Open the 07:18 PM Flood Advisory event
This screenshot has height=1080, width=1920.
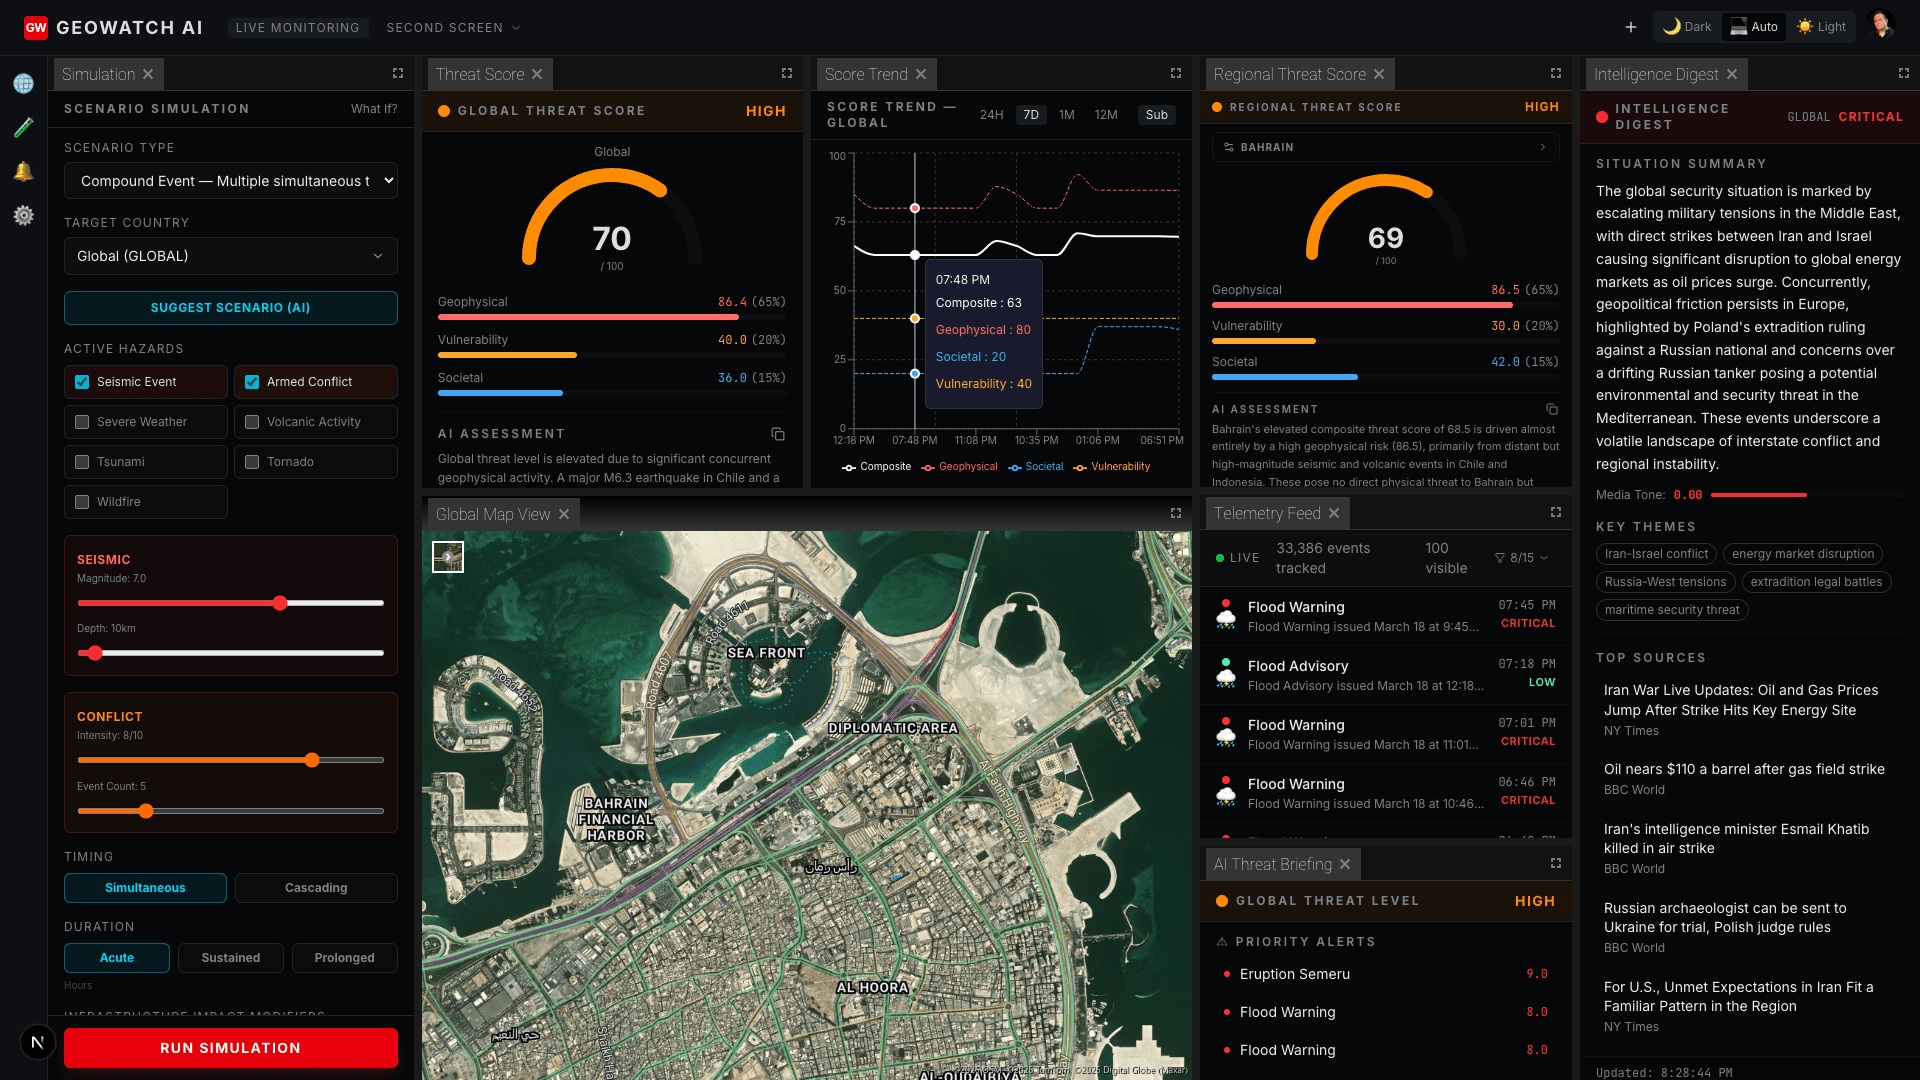pos(1385,675)
